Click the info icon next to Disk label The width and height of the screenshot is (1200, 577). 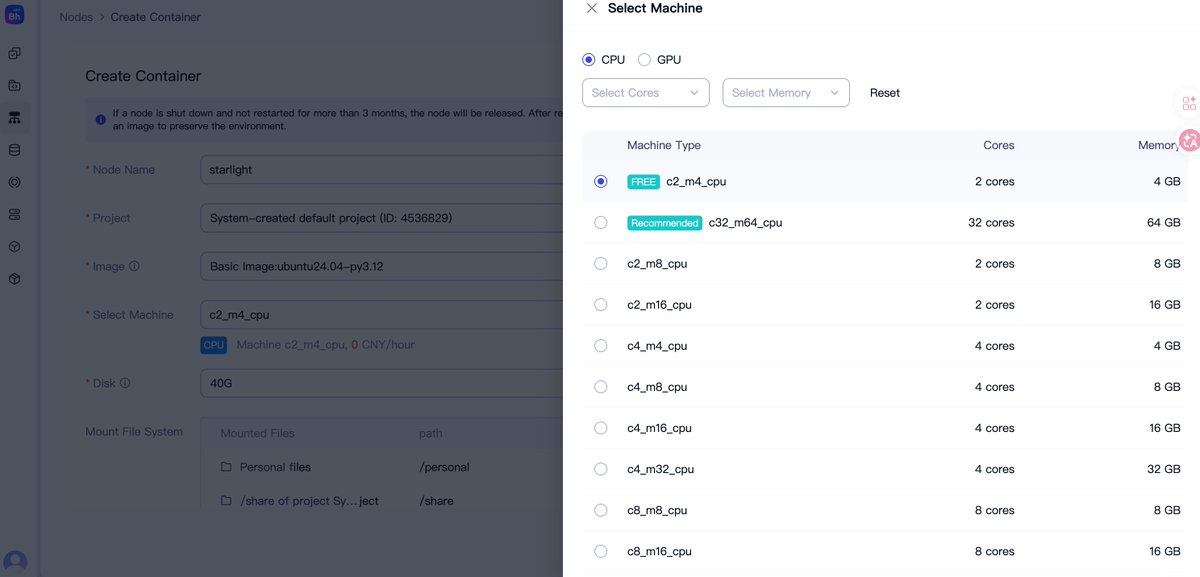coord(125,383)
